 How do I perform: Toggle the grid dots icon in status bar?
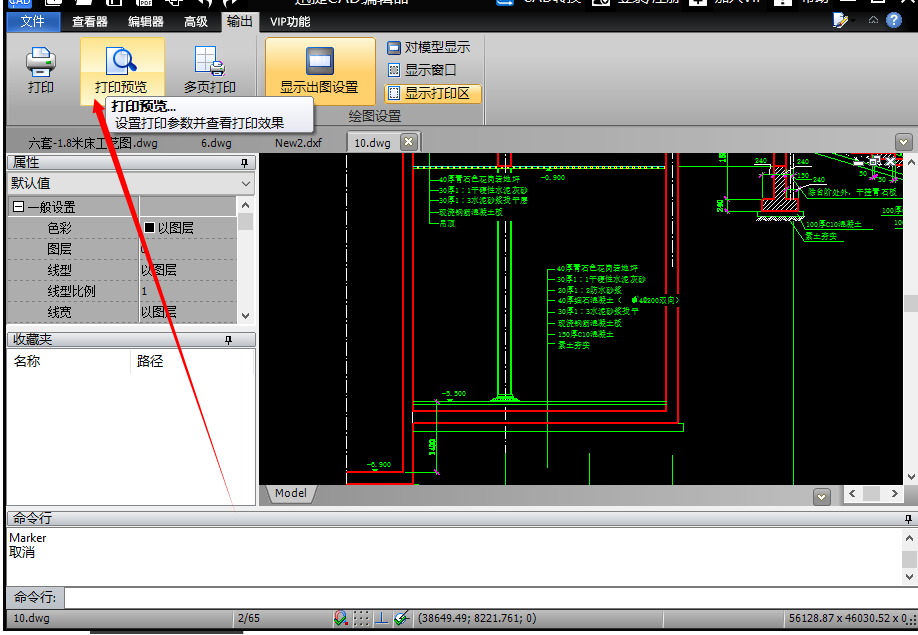pos(361,618)
